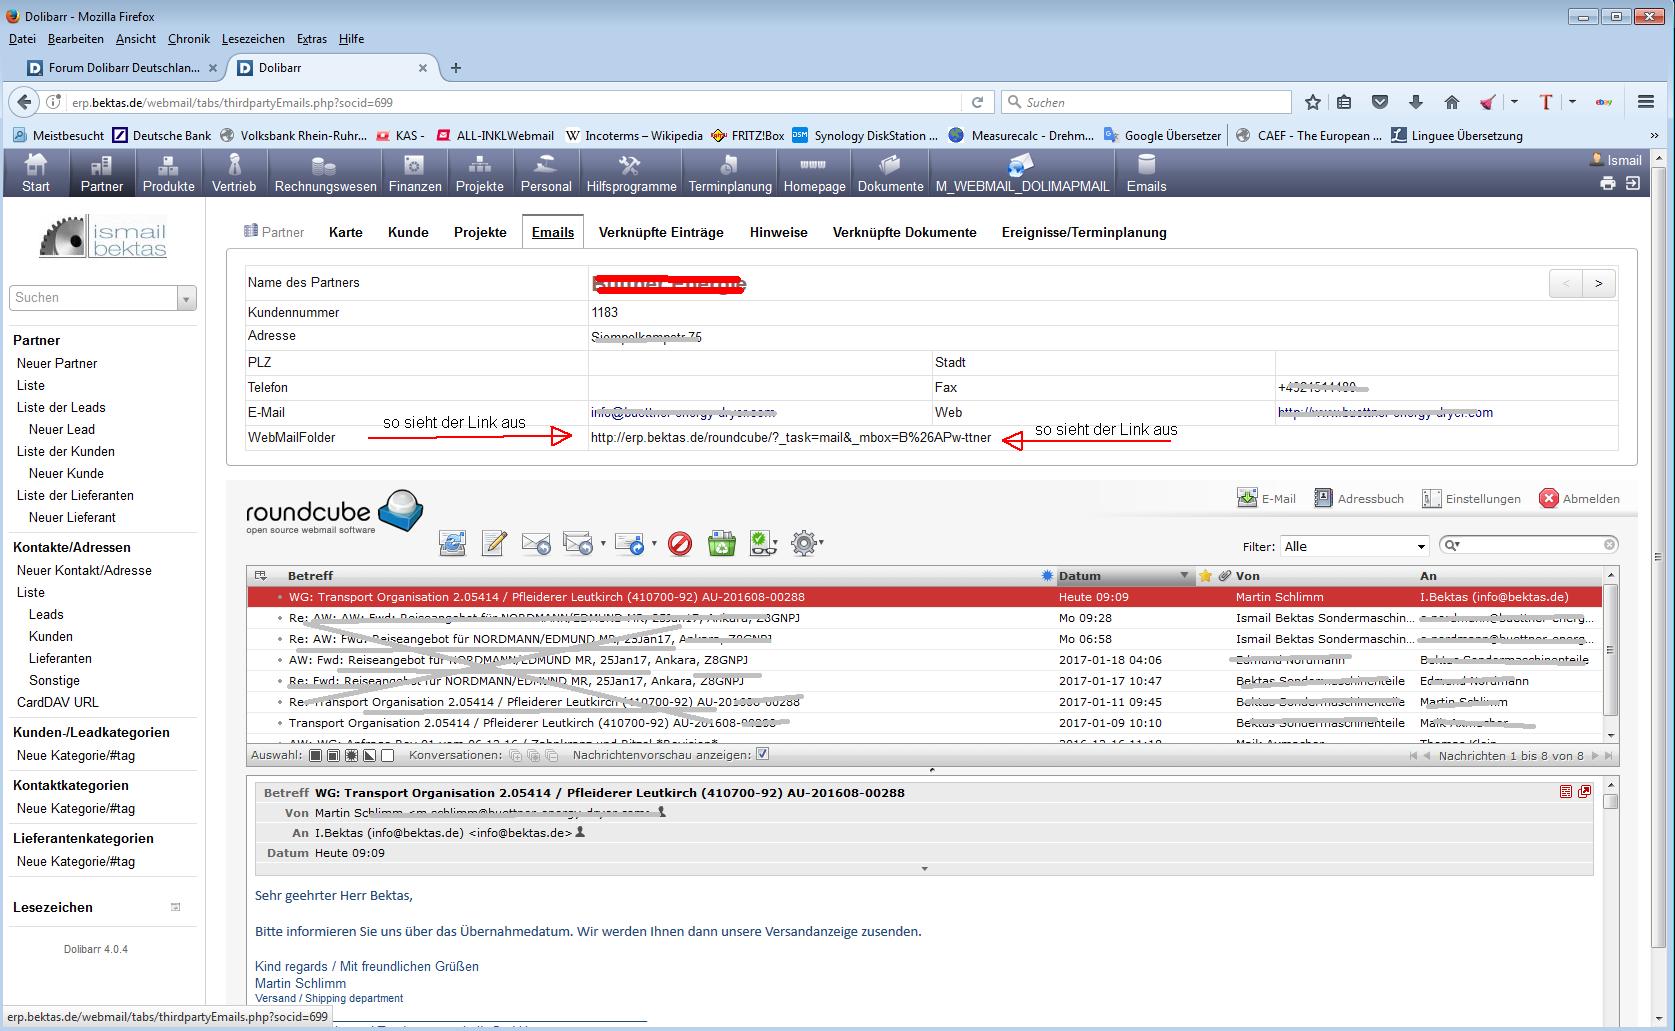Open the gear more-actions icon
Screen dimensions: 1675x1031
804,543
